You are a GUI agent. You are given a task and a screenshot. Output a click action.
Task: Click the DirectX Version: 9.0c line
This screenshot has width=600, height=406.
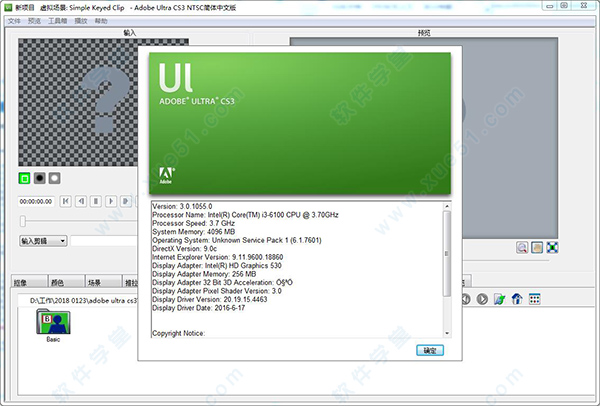pos(184,249)
